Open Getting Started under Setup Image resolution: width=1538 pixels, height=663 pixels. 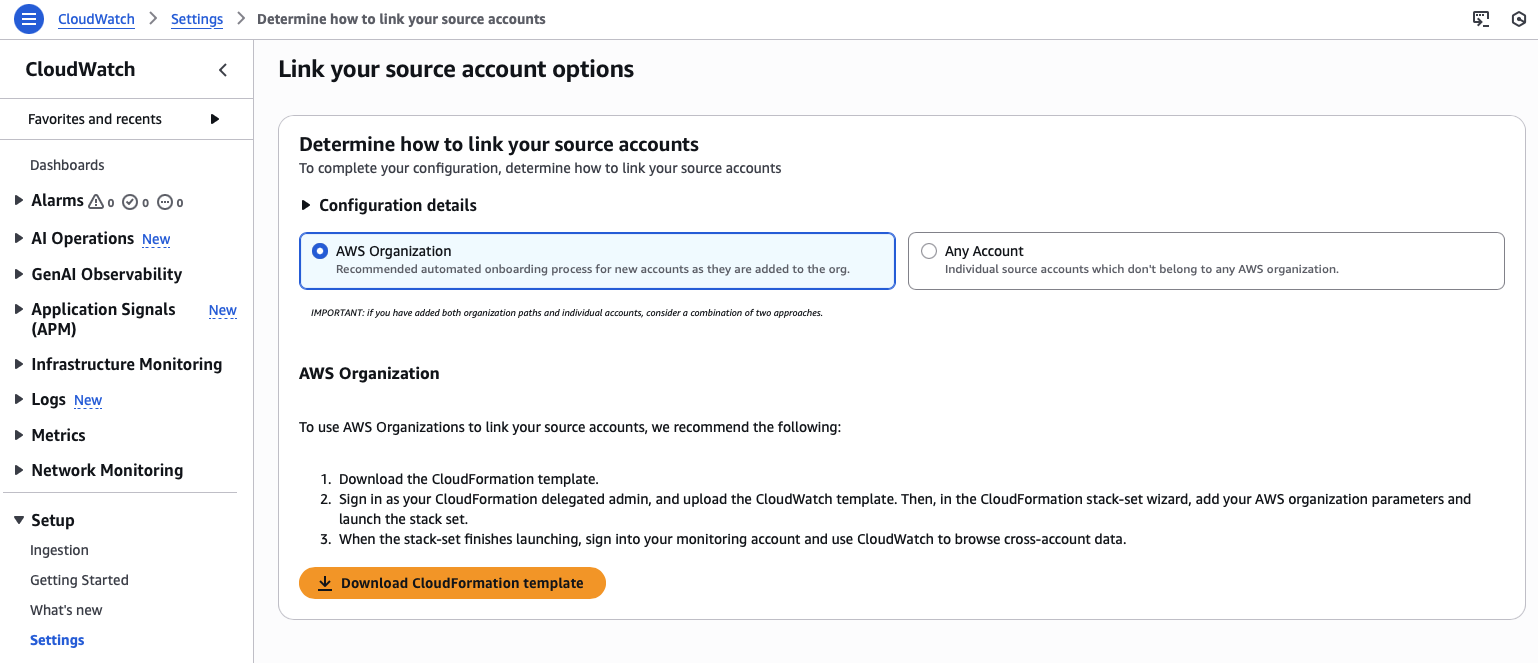79,580
